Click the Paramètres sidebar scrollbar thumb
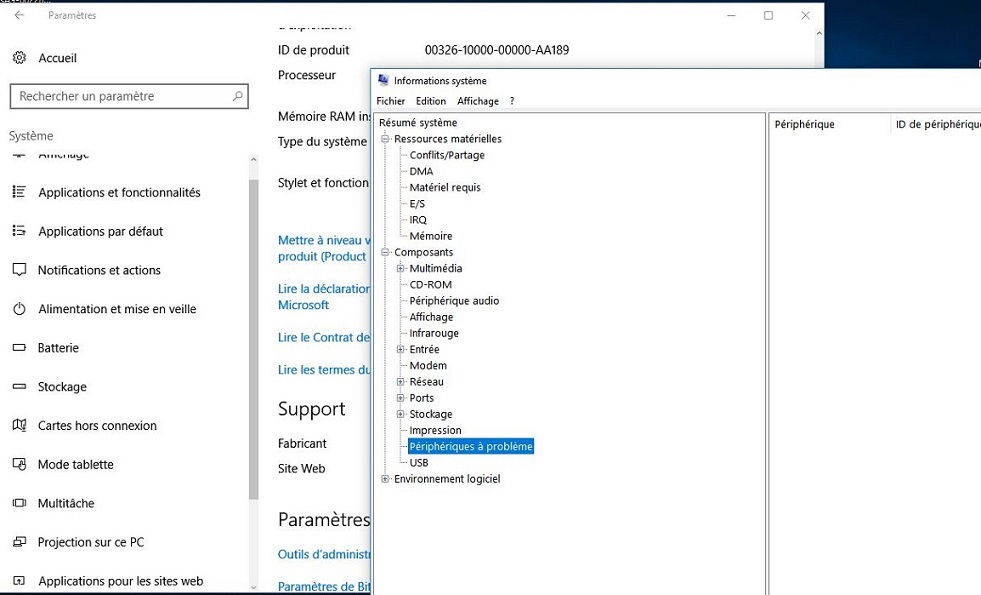981x595 pixels. 253,338
